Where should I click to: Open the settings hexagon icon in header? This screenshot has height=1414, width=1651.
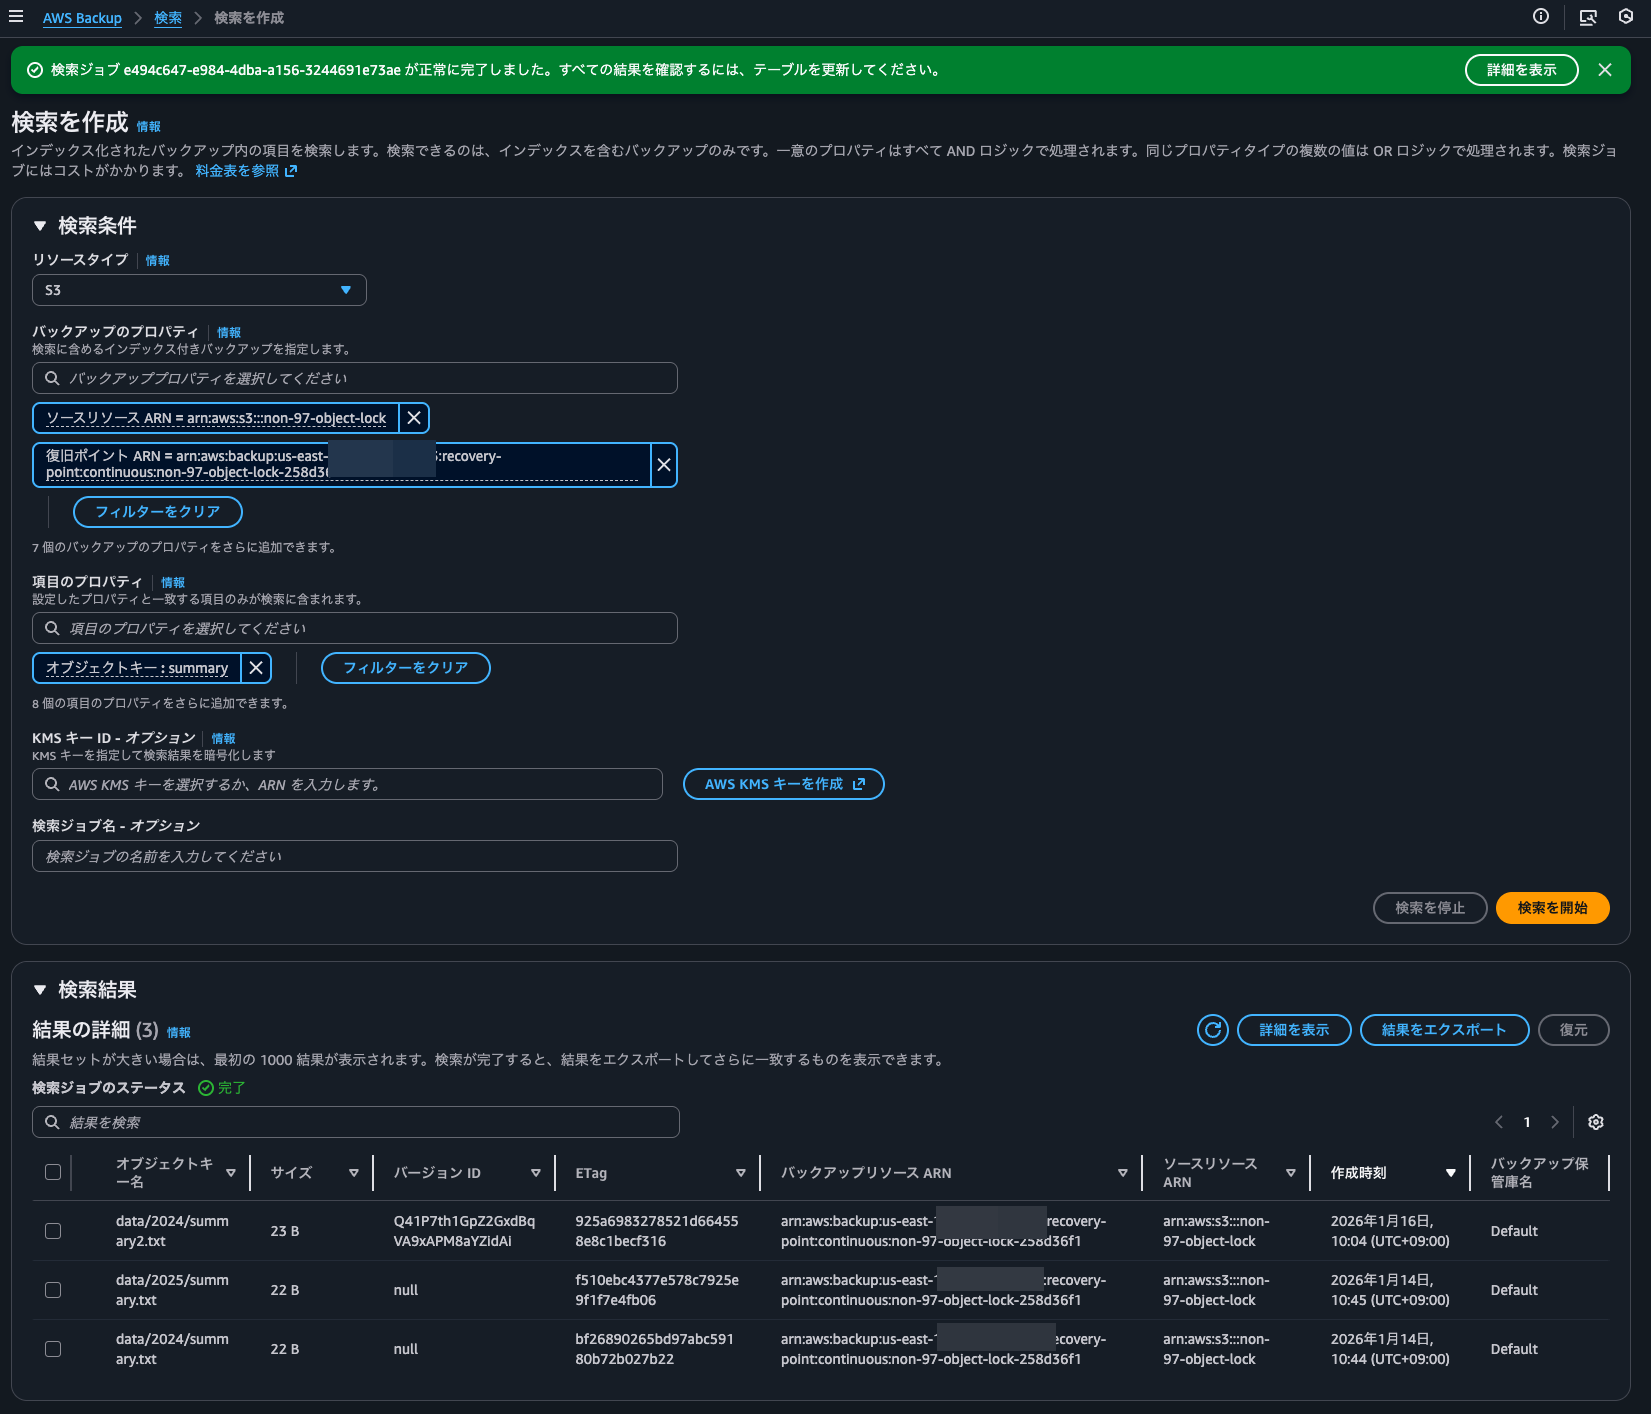[x=1626, y=17]
